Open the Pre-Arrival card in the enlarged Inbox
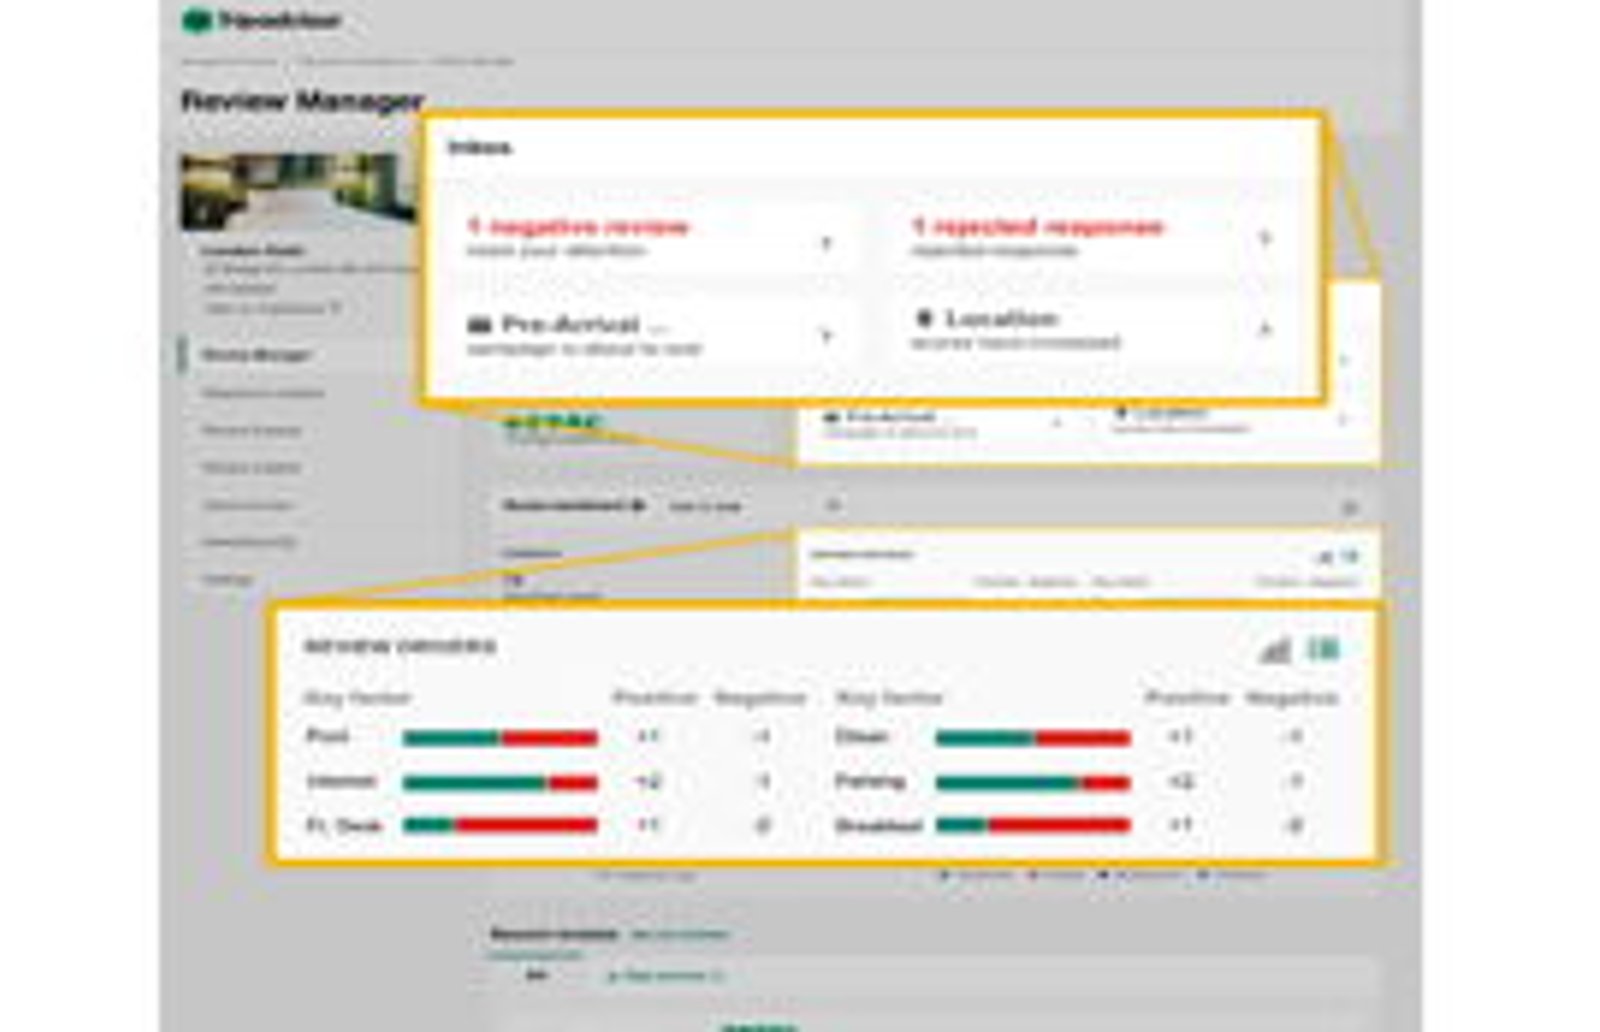This screenshot has width=1600, height=1032. click(x=654, y=335)
